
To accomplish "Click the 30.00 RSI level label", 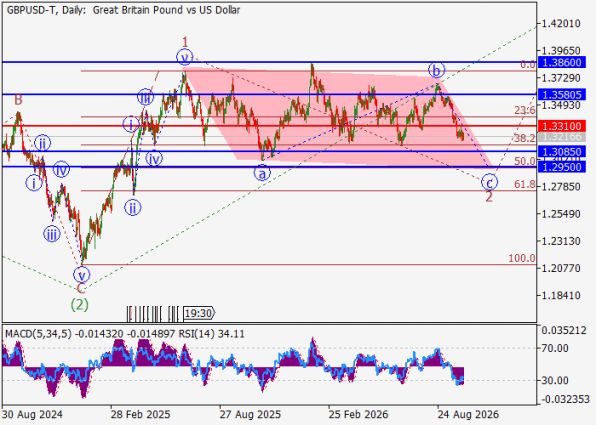I will (555, 381).
